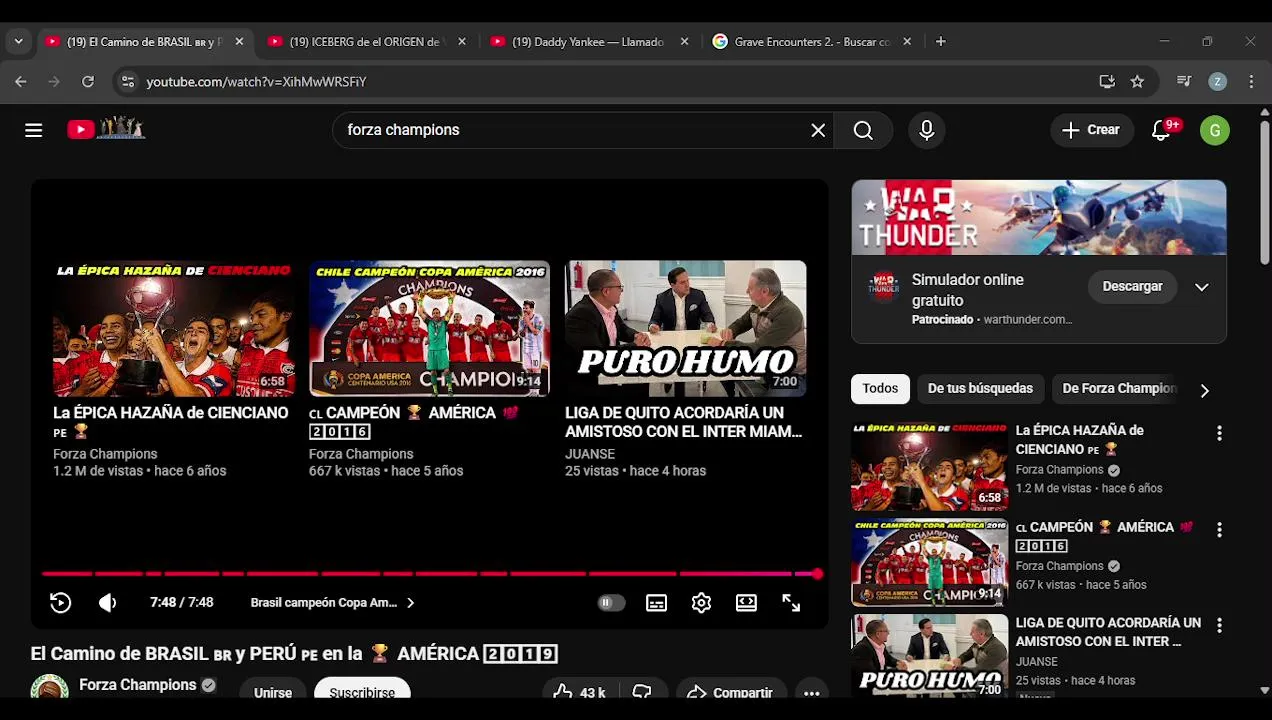
Task: Open sidebar thumbnail Chile Campeón 9:14
Action: (929, 563)
